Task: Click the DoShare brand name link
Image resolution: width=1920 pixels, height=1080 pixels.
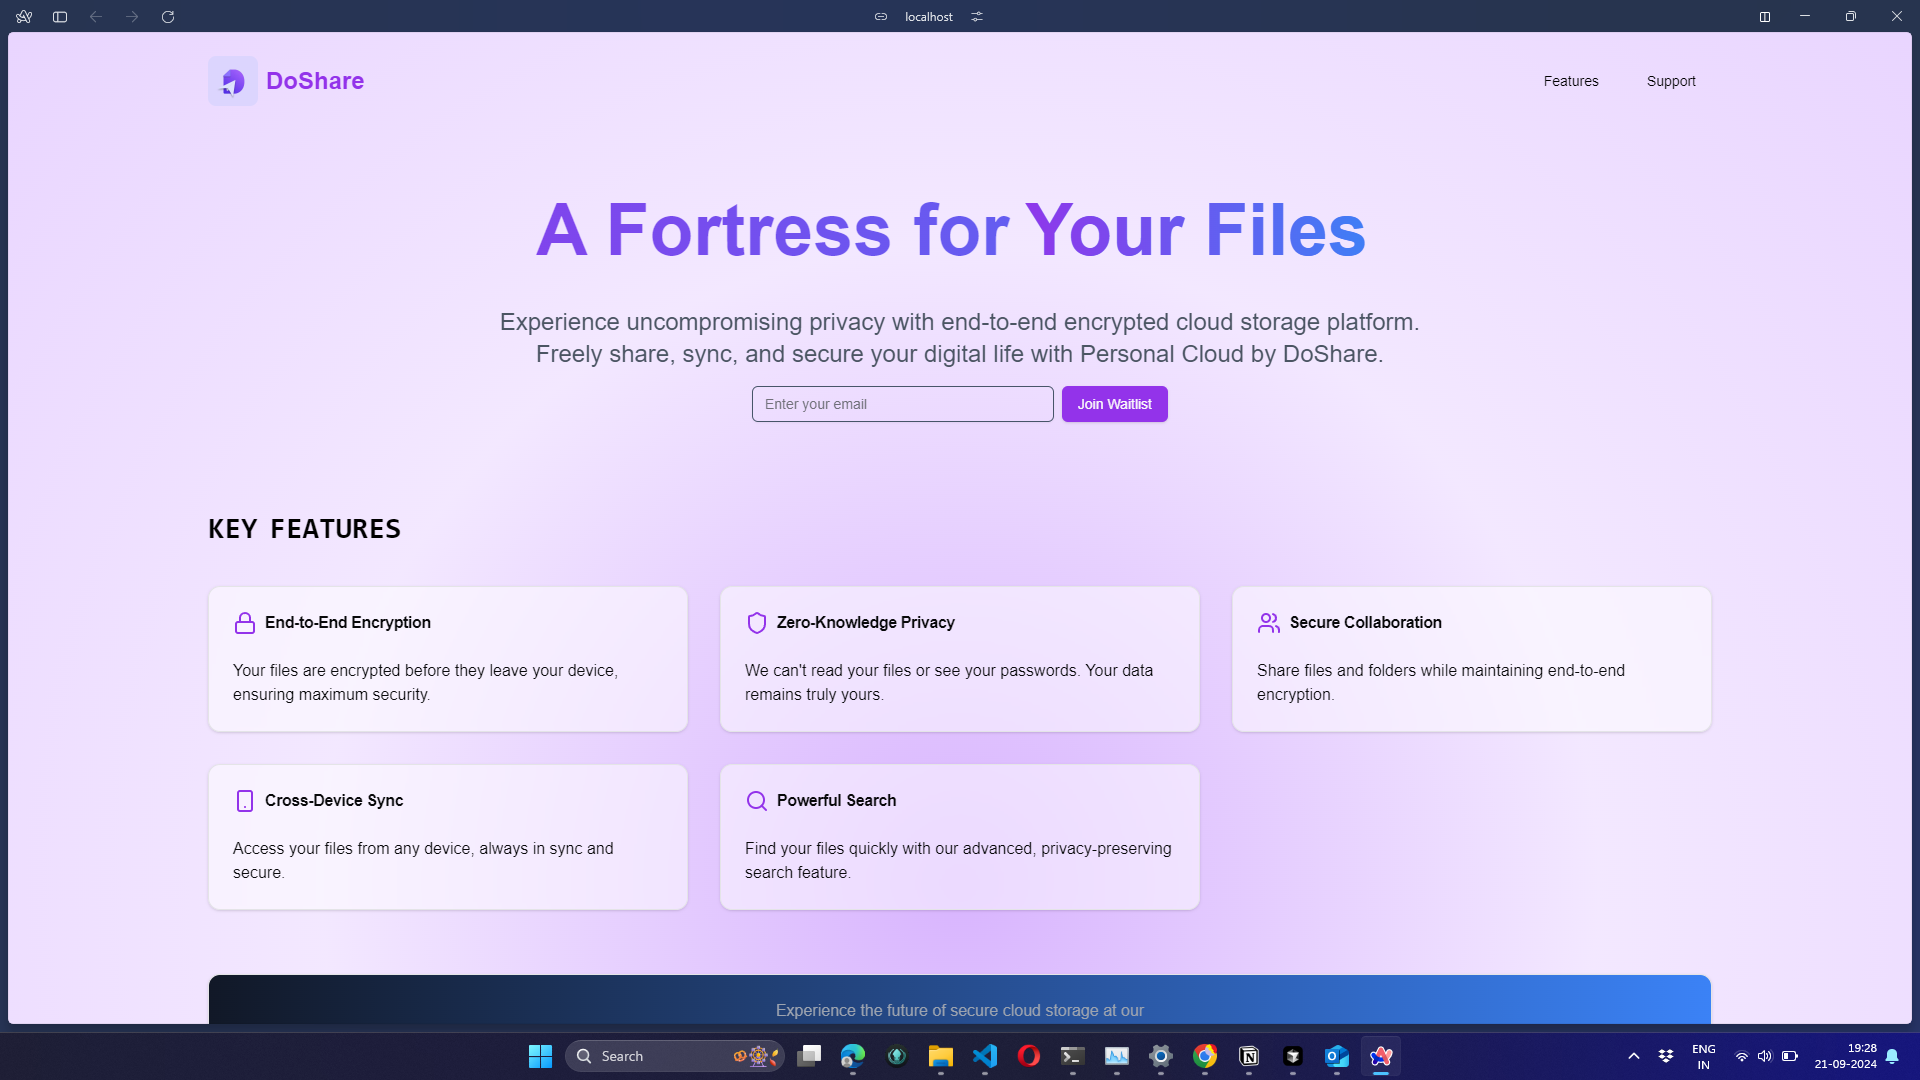Action: tap(315, 81)
